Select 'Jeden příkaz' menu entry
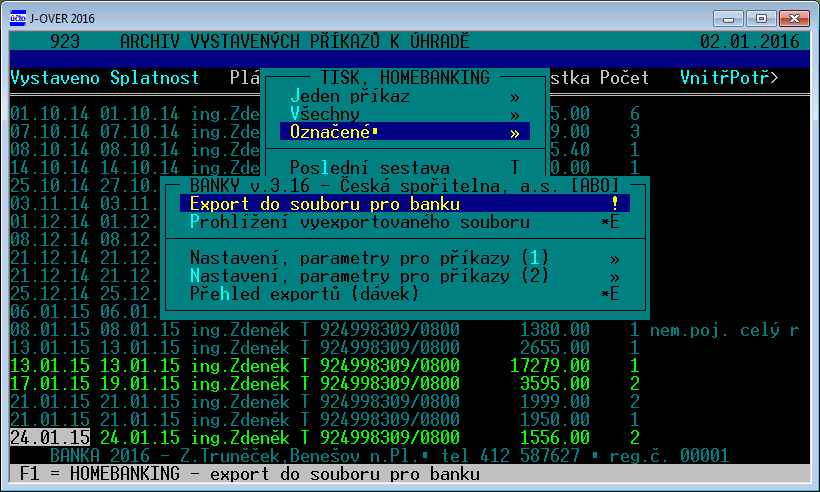The image size is (820, 492). pos(405,96)
